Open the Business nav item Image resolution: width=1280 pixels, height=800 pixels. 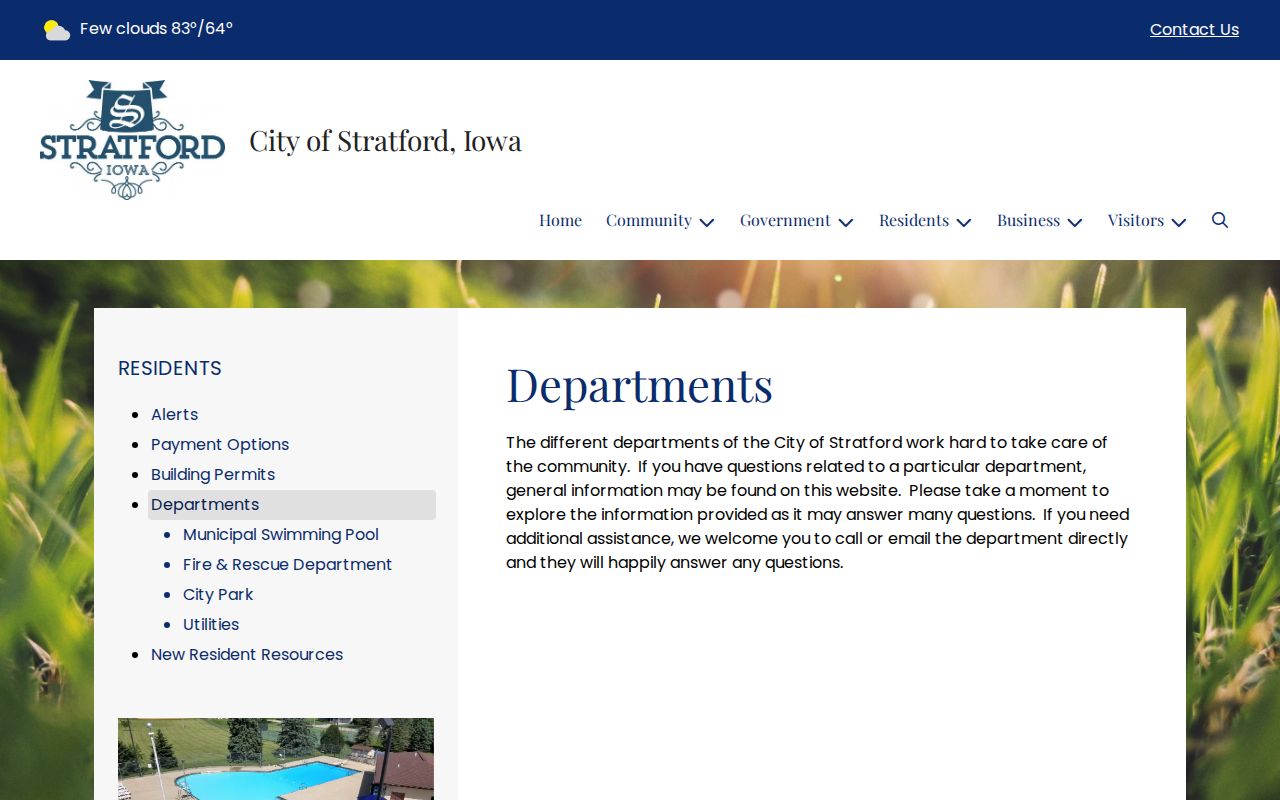point(1028,220)
